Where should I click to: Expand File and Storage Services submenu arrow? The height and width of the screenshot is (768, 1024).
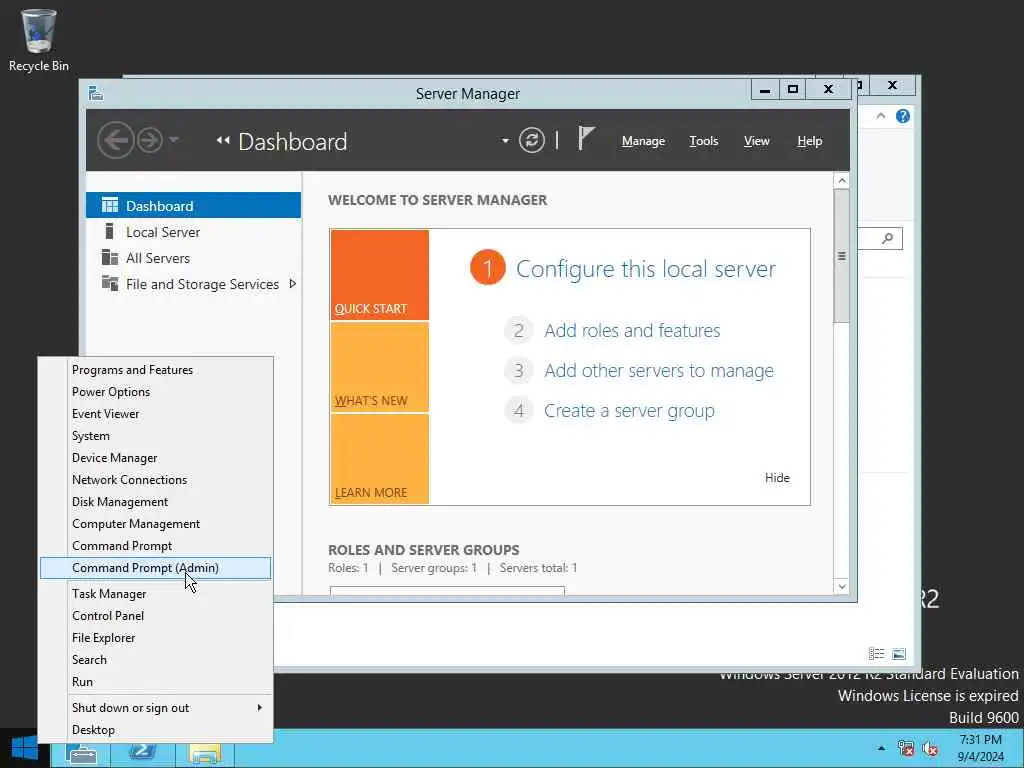(x=293, y=283)
